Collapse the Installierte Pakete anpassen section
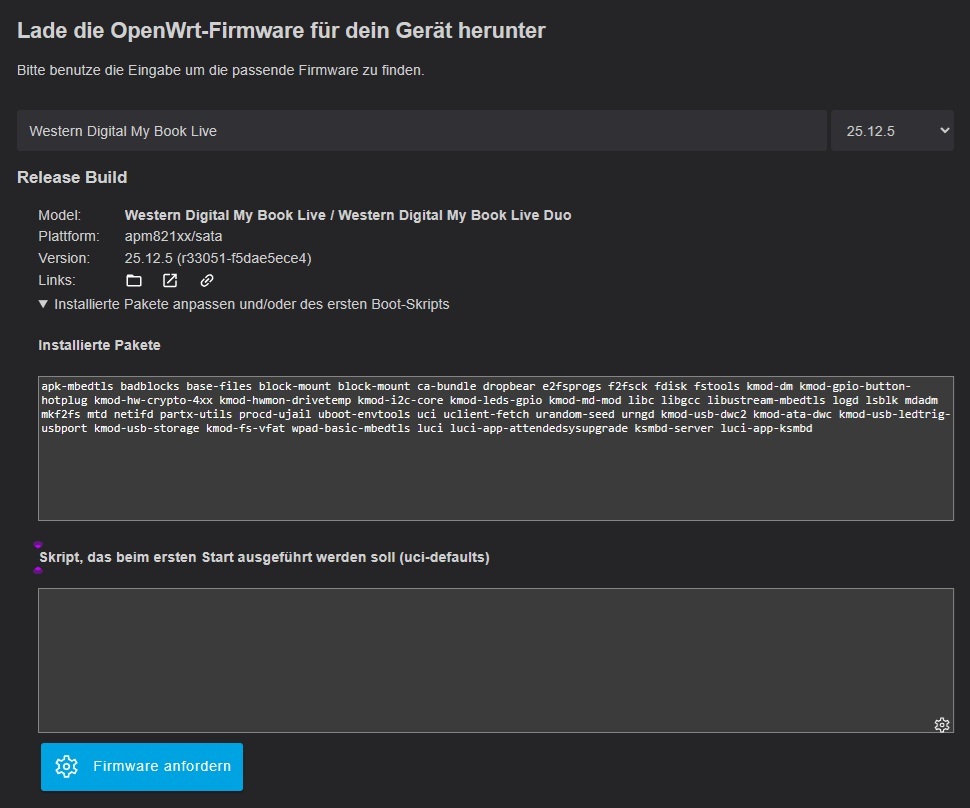970x808 pixels. [244, 304]
